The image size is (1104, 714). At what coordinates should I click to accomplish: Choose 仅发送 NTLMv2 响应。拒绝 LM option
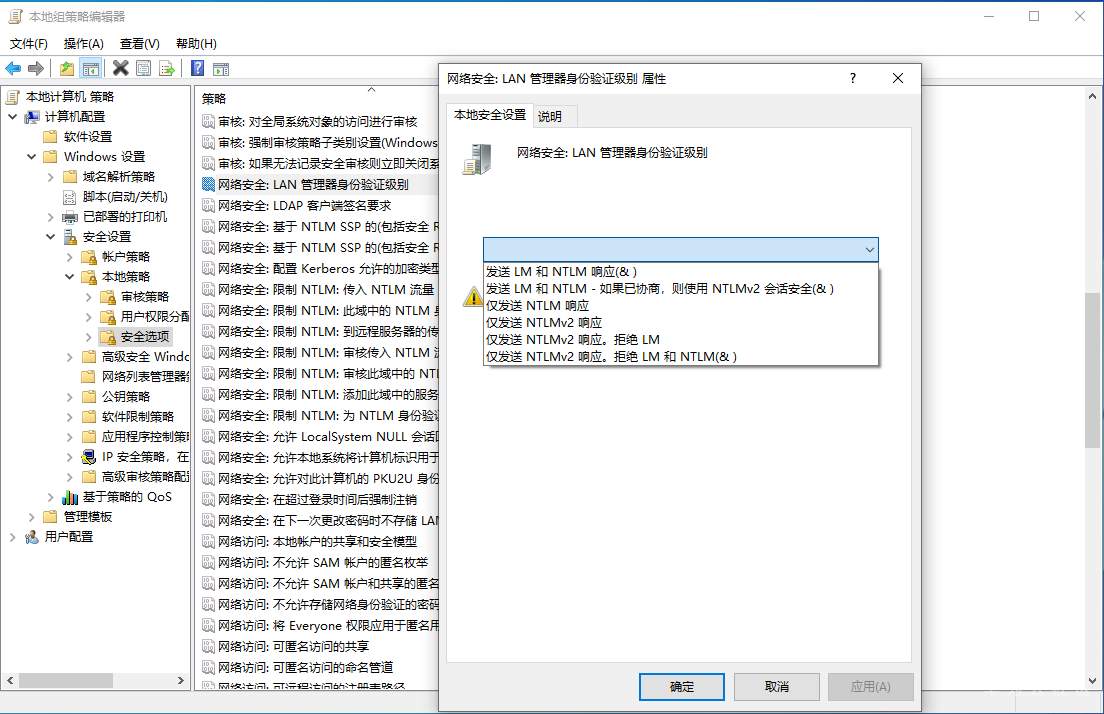pos(681,339)
